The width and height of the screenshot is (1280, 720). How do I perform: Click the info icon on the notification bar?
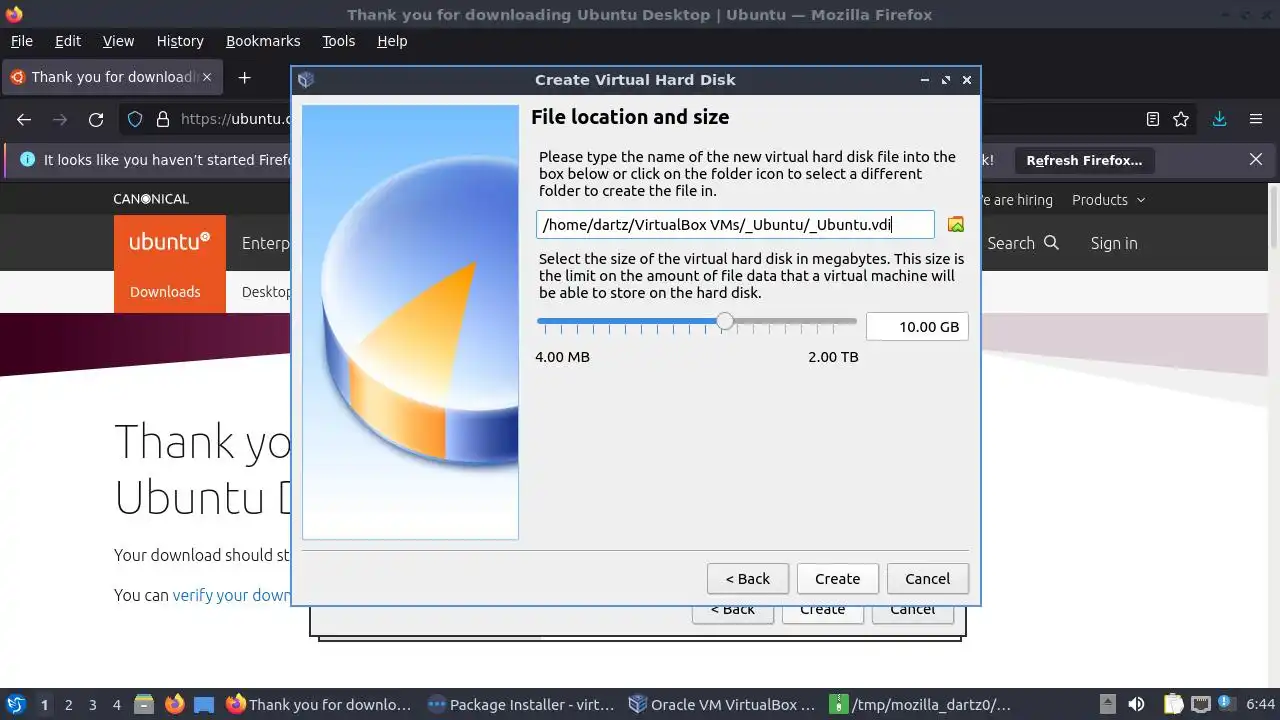27,159
